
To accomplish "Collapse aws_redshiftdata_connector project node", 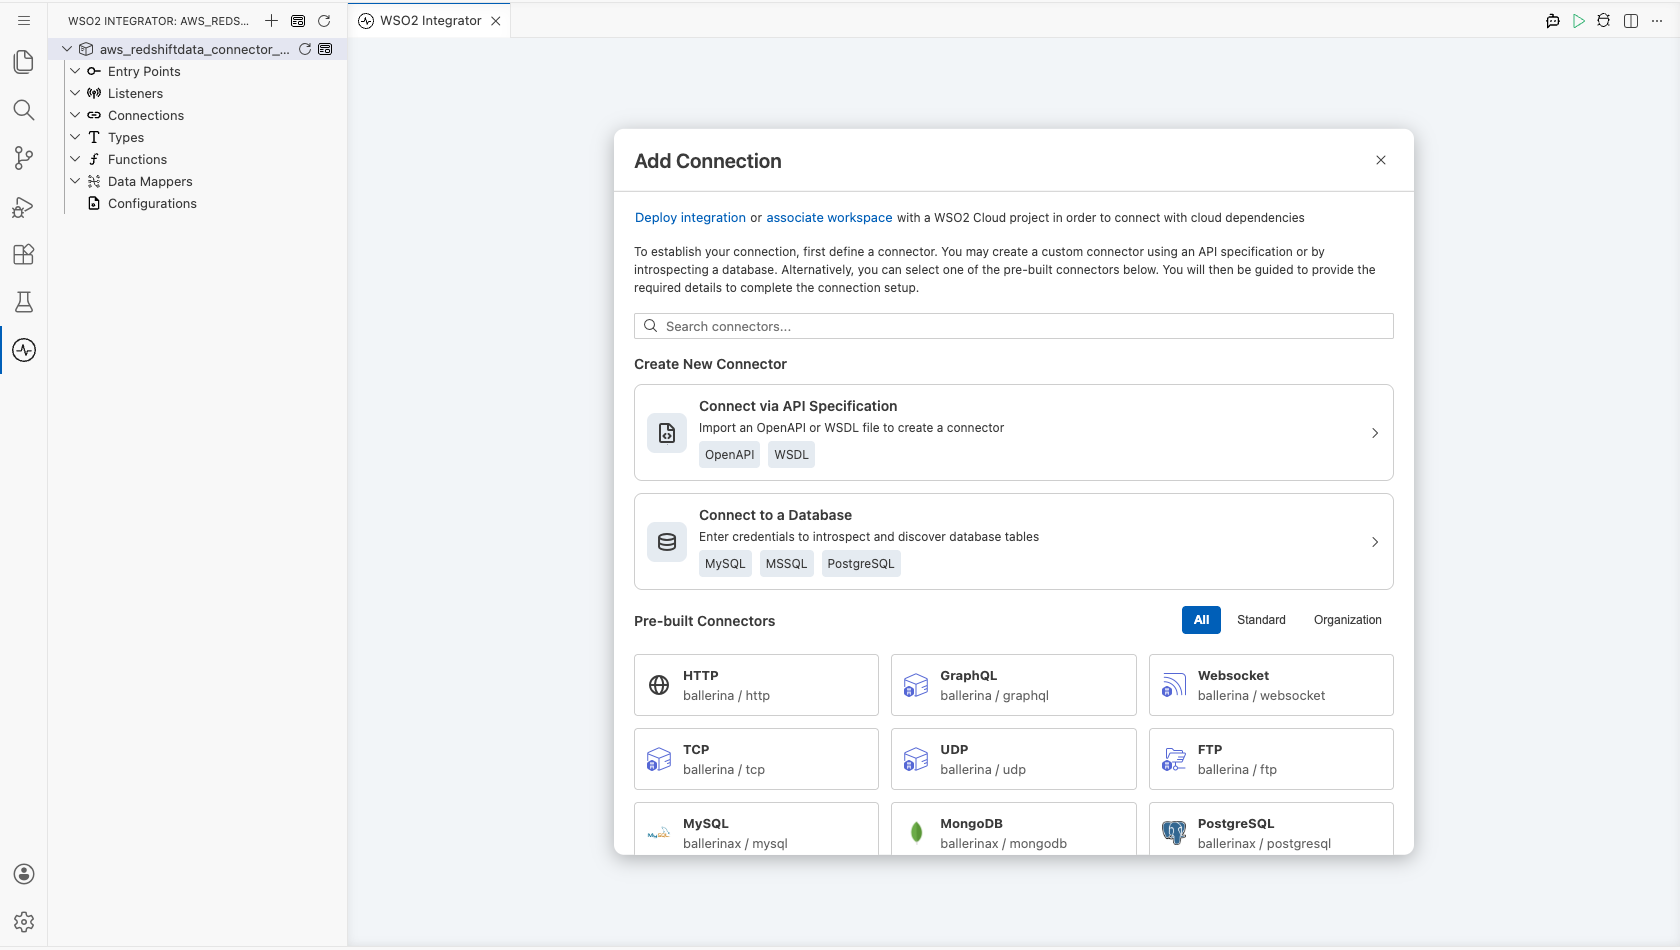I will point(67,49).
